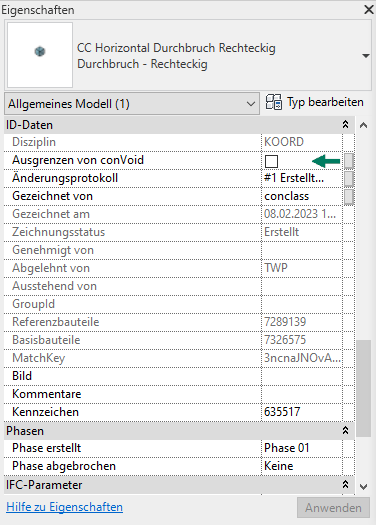Screen dimensions: 376x525
Task: Open the Allgemeines Modell (1) filter dropdown
Action: [x=132, y=104]
